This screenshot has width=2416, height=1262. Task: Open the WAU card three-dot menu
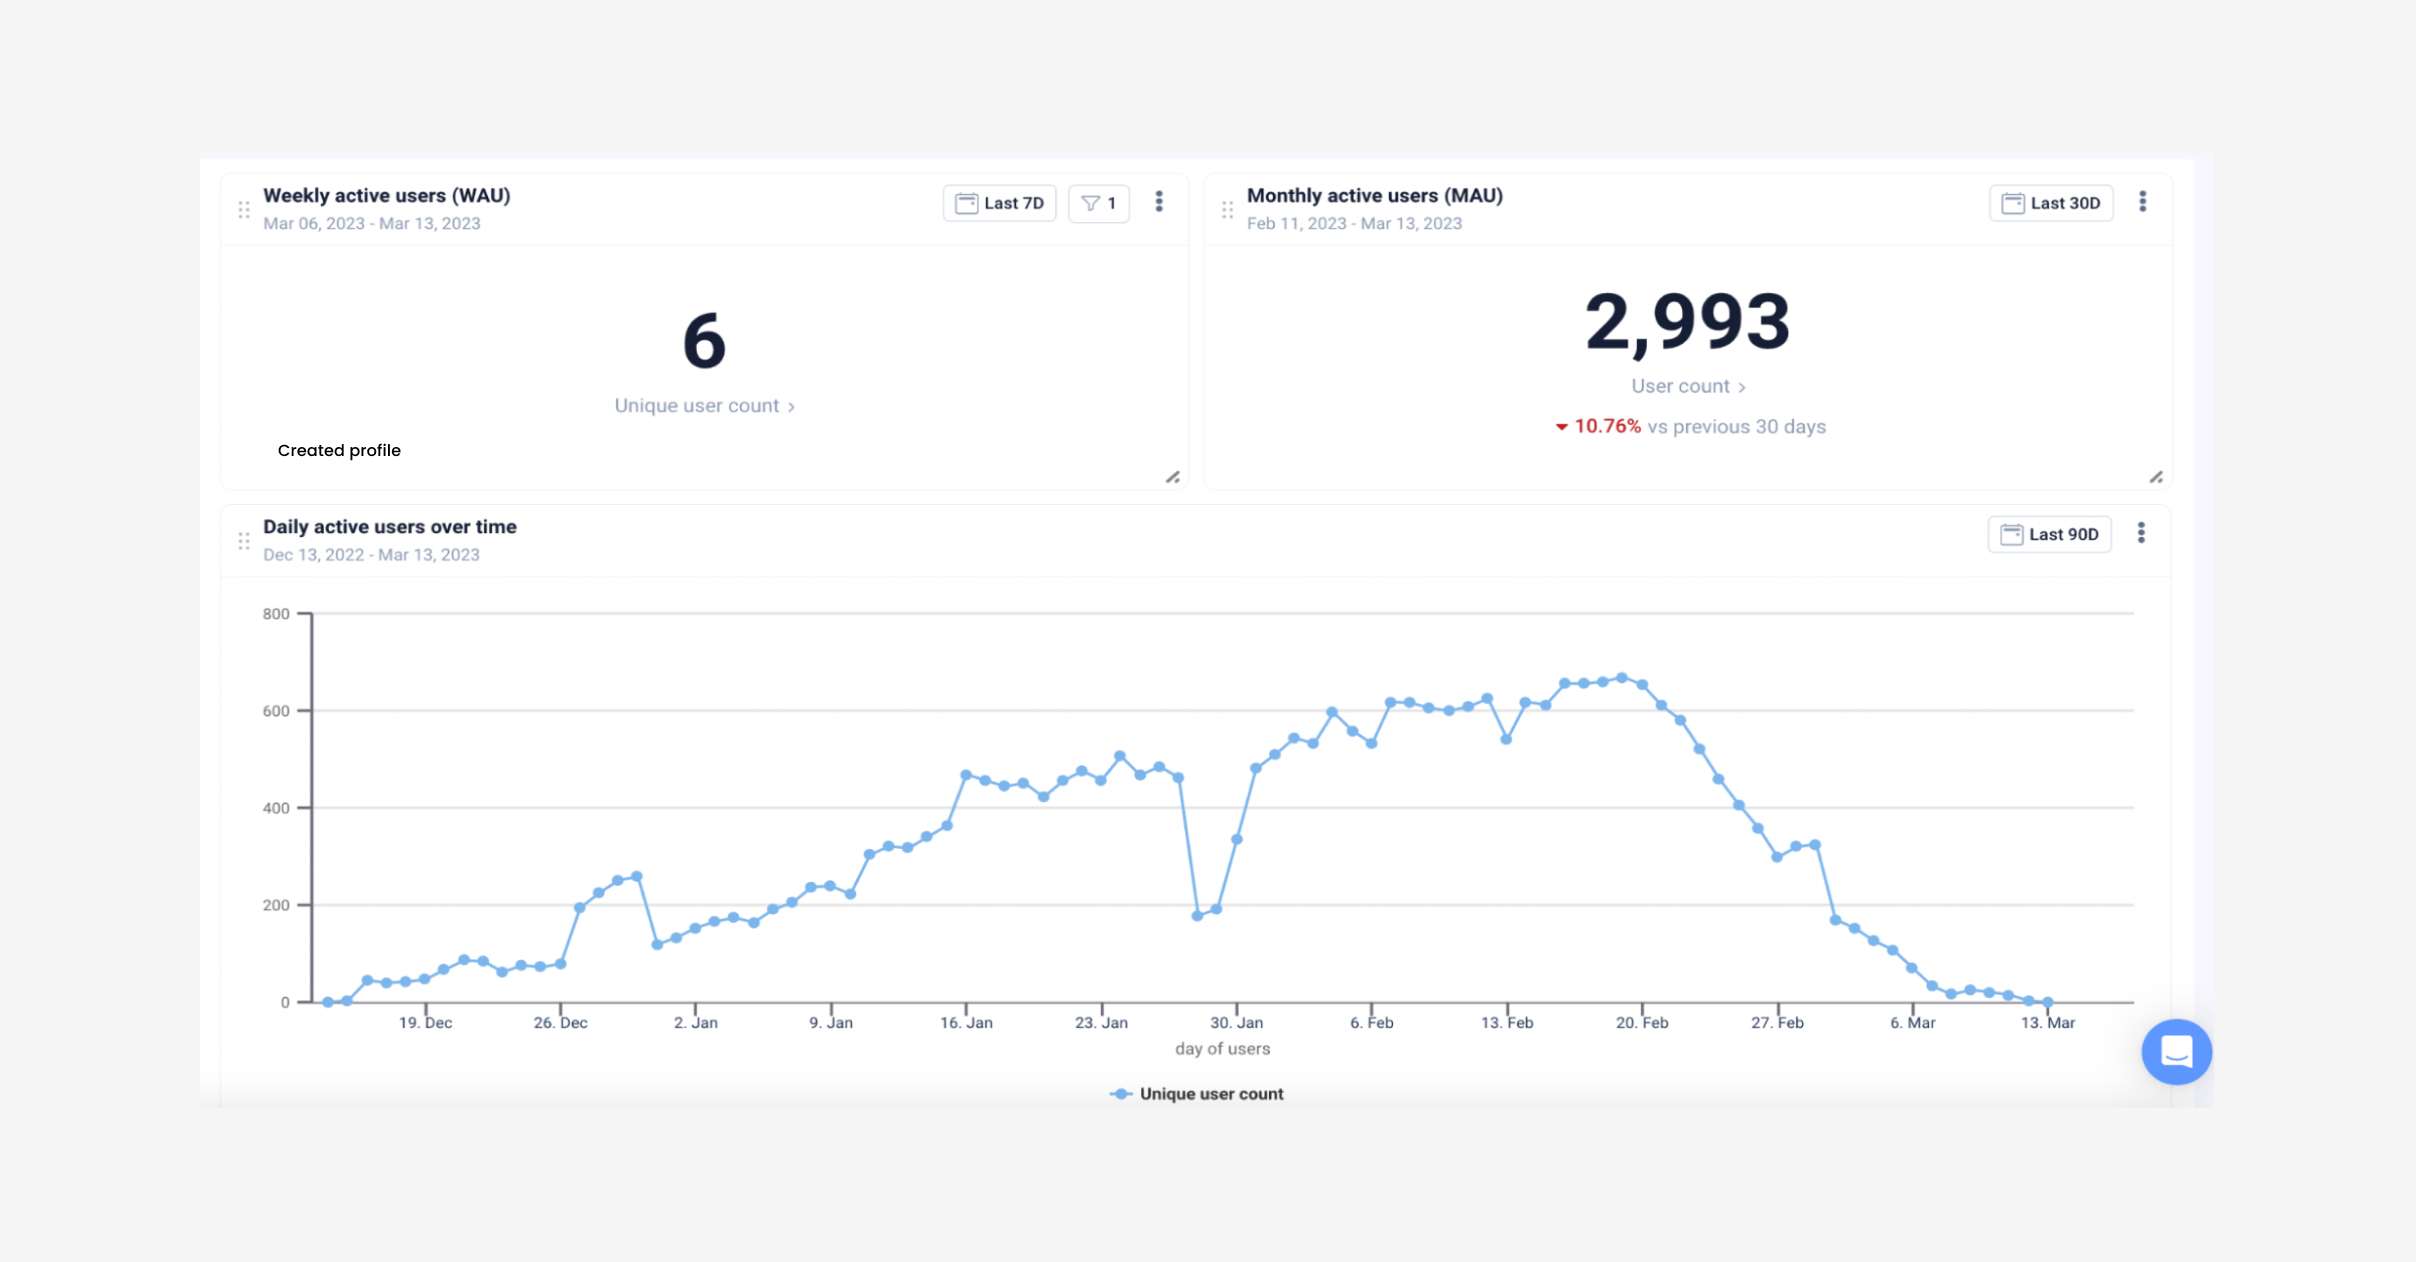[1159, 202]
